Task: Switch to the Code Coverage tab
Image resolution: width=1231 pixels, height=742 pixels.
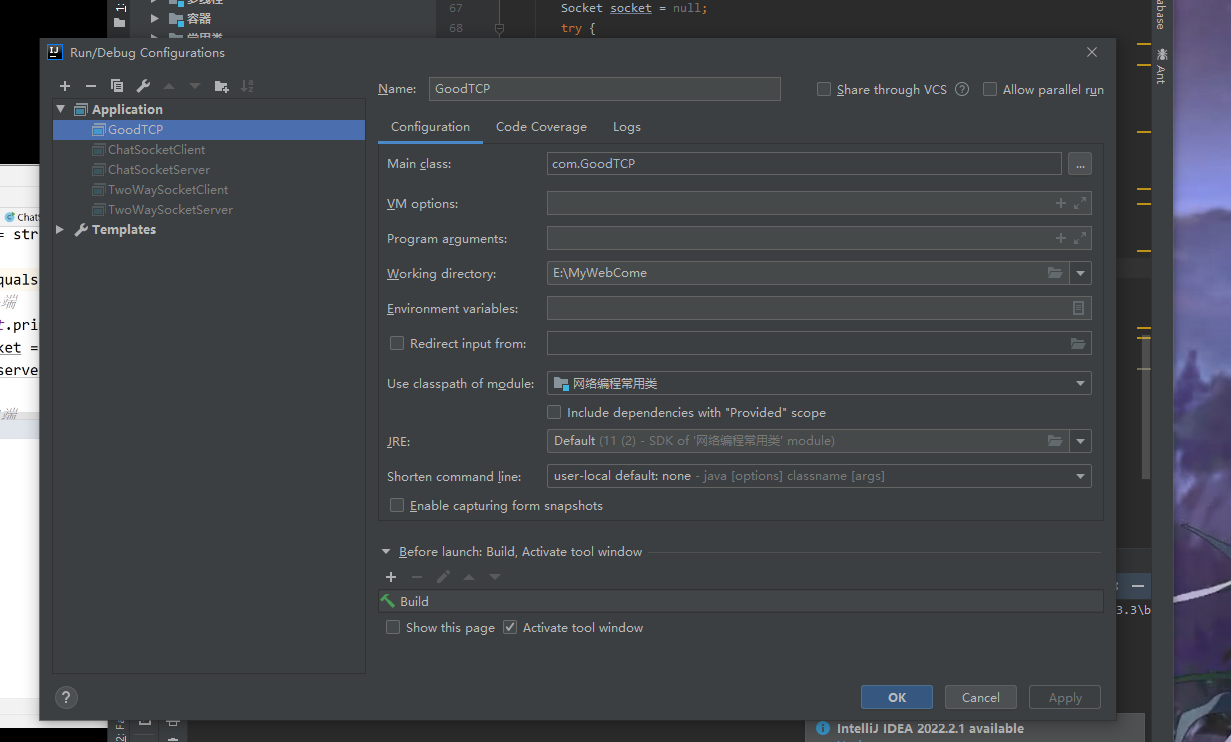Action: 541,127
